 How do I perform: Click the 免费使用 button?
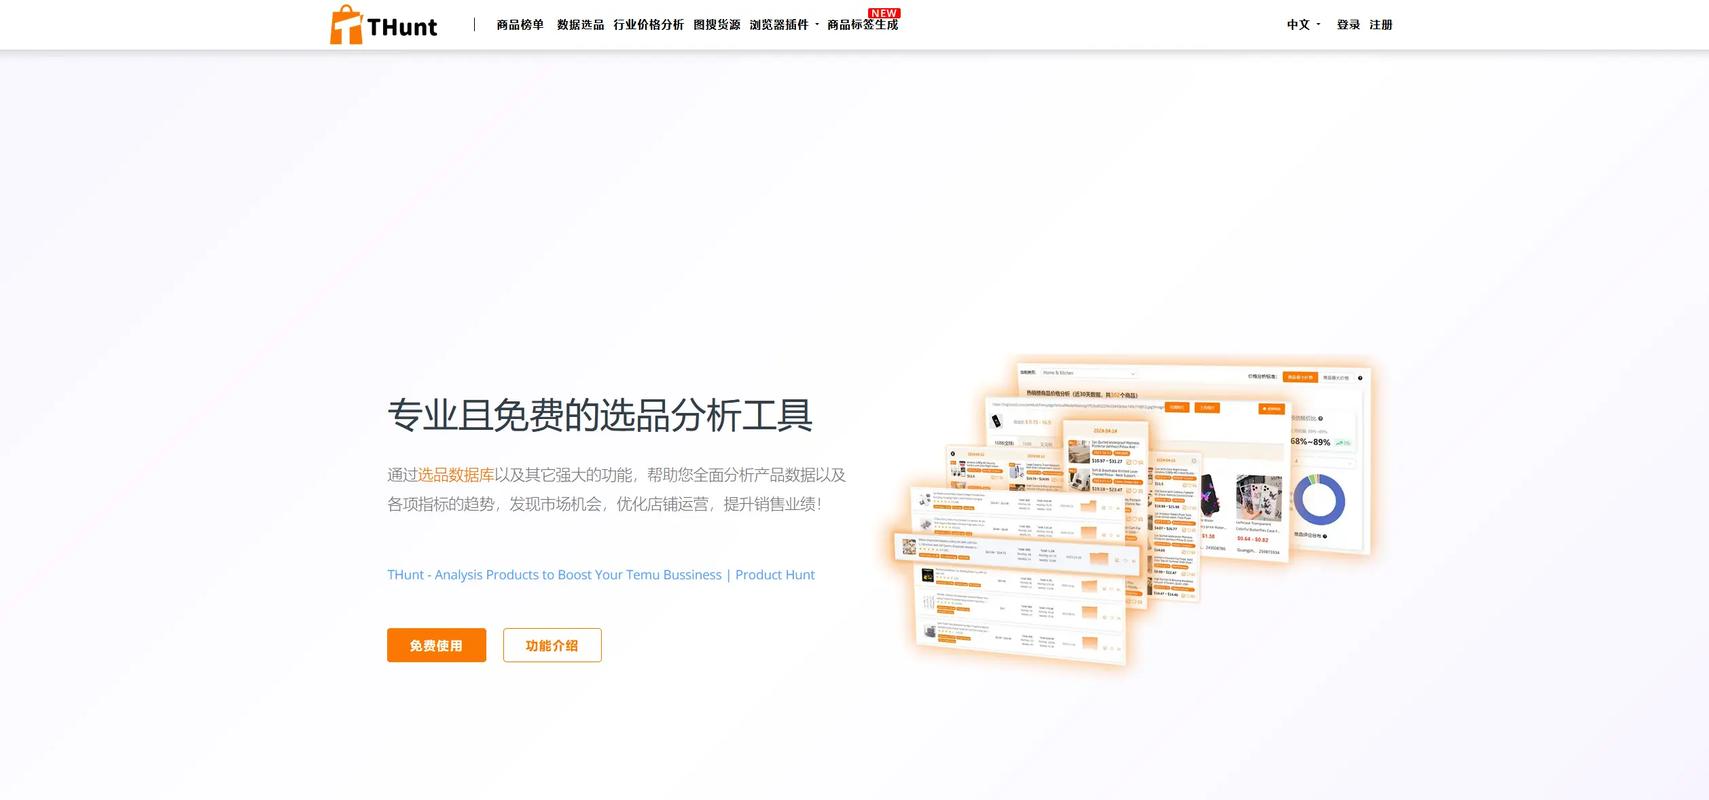[x=436, y=645]
